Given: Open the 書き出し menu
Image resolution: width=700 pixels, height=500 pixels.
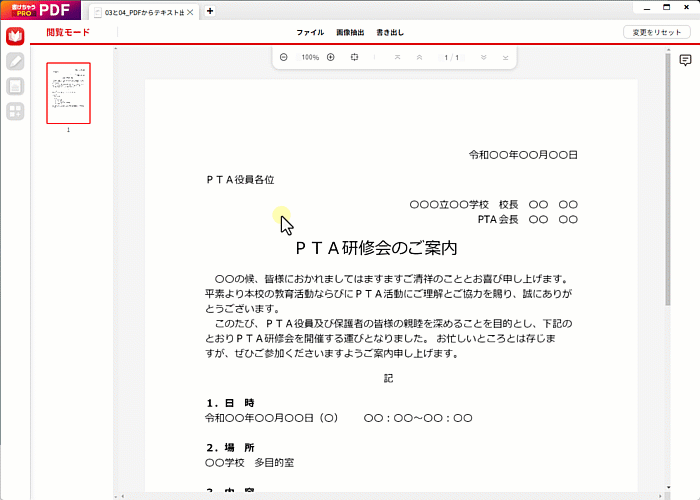Looking at the screenshot, I should 390,32.
